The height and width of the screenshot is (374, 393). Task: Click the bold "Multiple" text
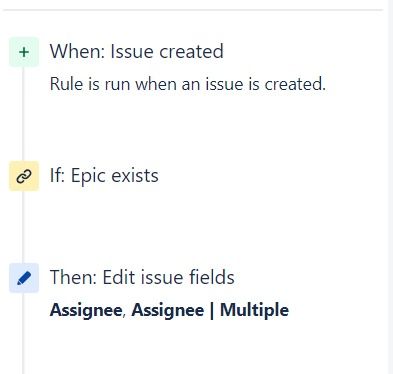tap(254, 310)
